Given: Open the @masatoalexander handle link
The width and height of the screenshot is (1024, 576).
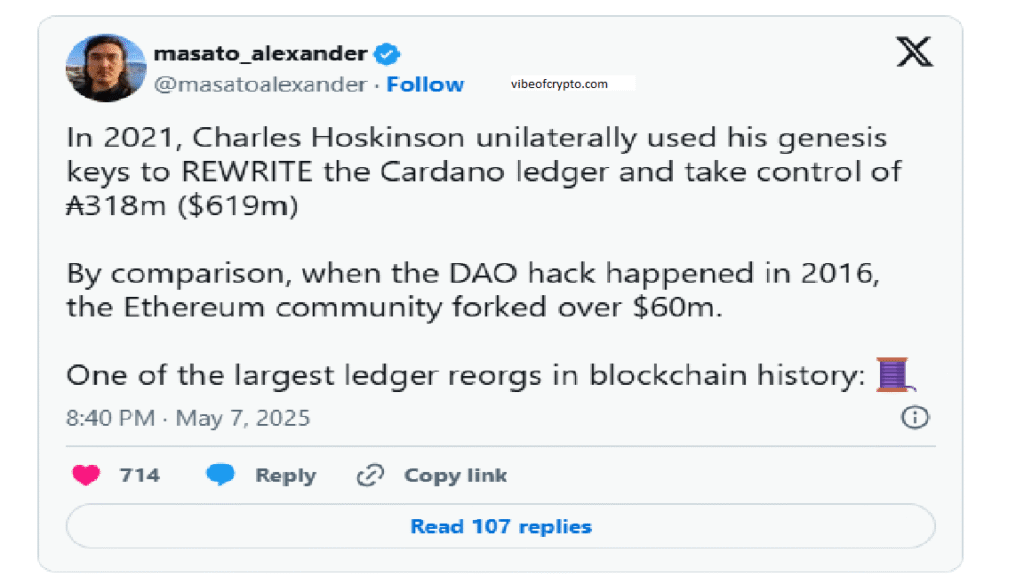Looking at the screenshot, I should coord(259,85).
